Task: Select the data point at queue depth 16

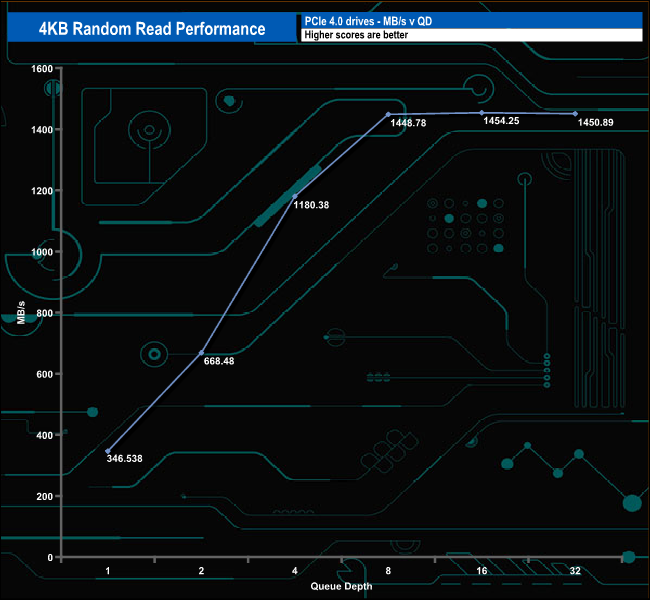Action: [x=482, y=113]
